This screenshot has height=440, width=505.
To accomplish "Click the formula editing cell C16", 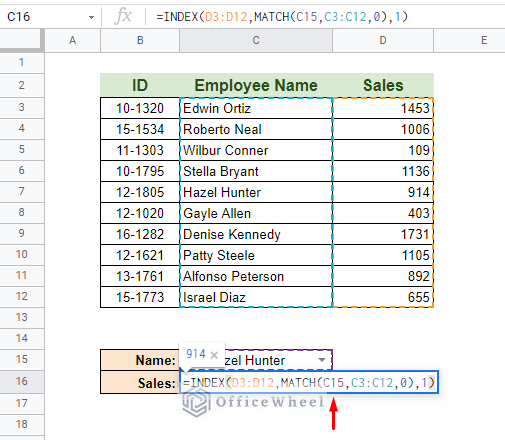I will [x=309, y=382].
